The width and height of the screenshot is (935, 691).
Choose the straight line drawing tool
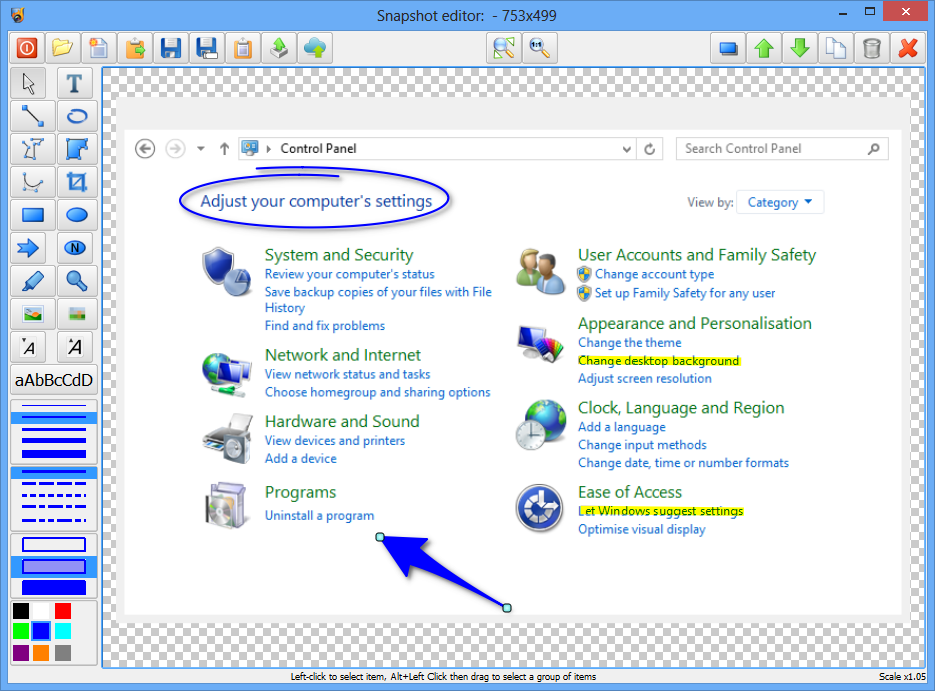point(33,116)
